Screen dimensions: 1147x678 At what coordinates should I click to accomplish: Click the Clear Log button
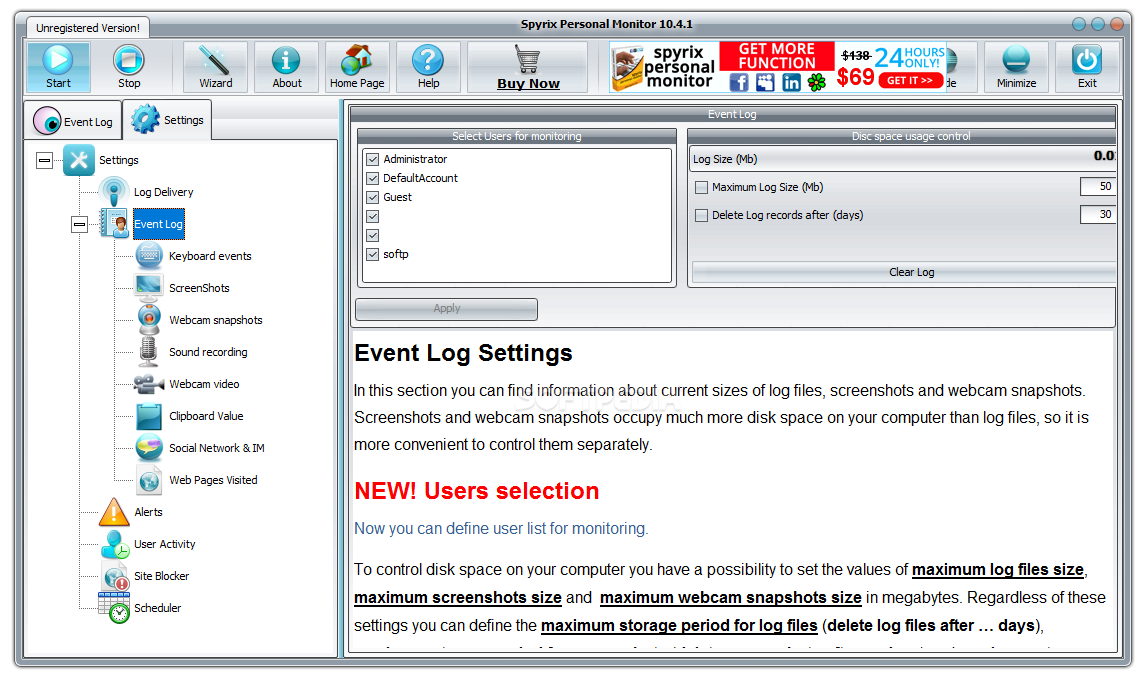coord(904,272)
